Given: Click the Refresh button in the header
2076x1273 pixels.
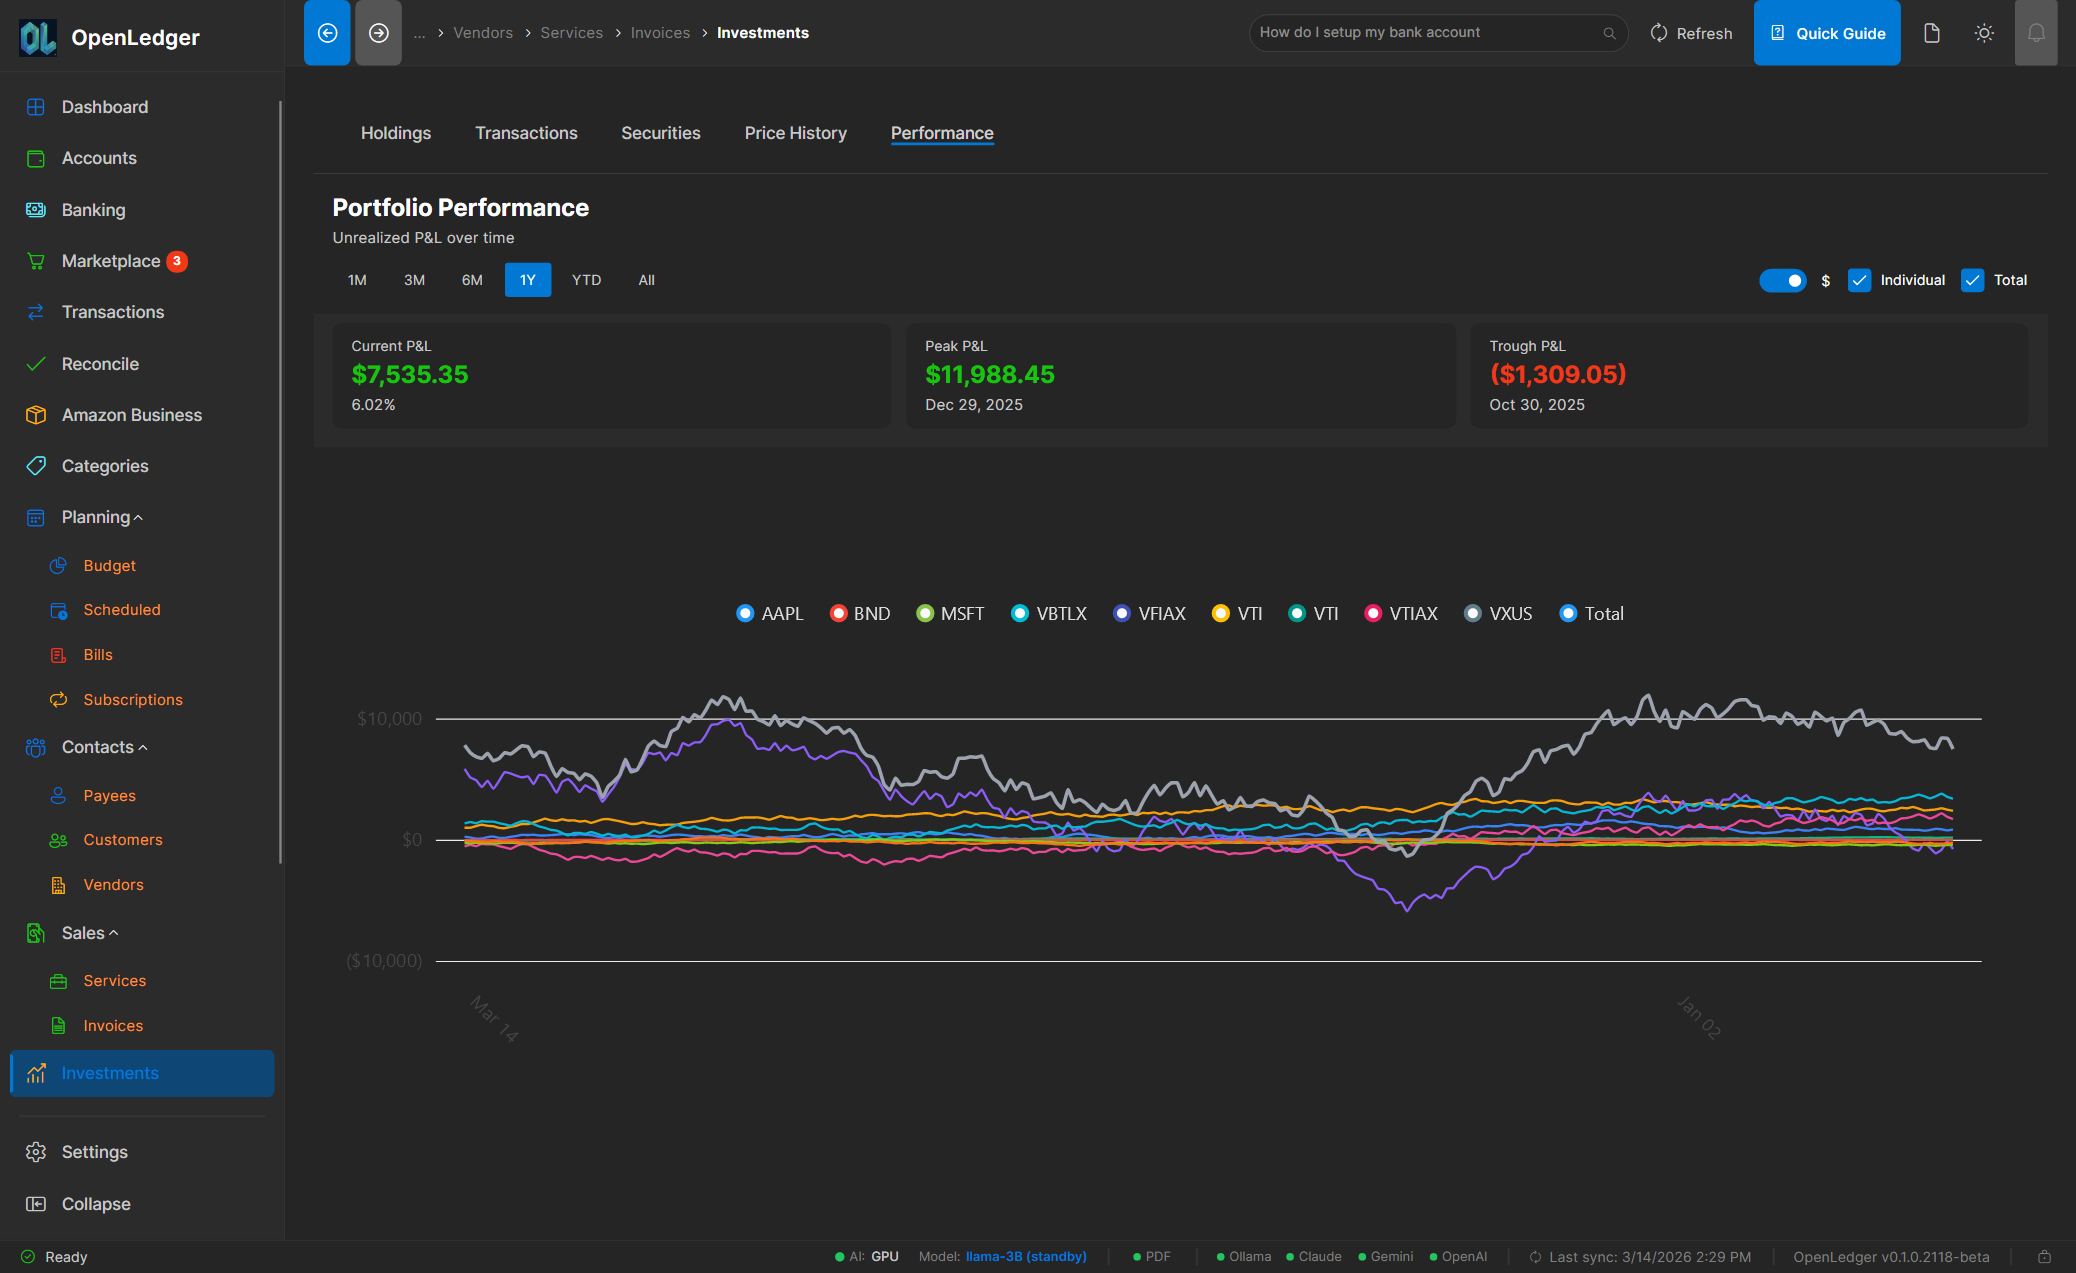Looking at the screenshot, I should [x=1691, y=32].
